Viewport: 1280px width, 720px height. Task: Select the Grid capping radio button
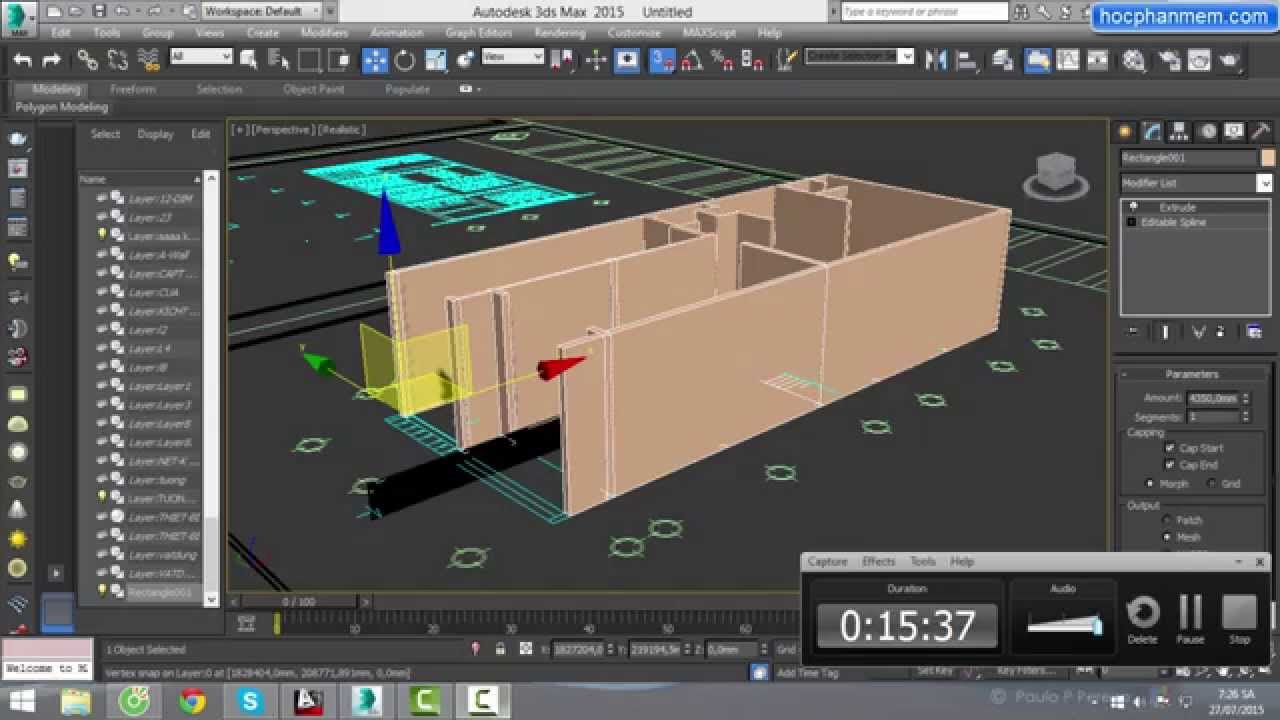tap(1212, 483)
